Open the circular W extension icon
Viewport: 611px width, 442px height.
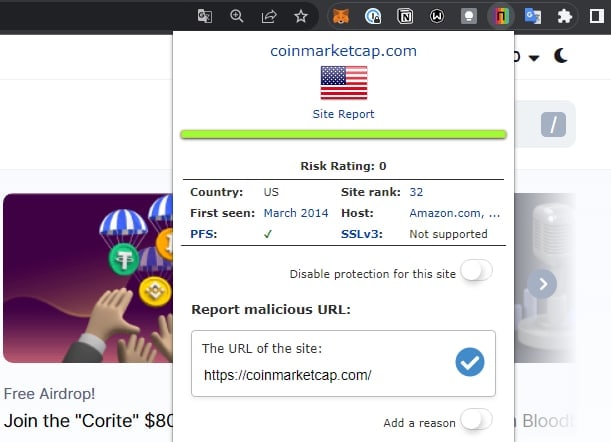pos(437,16)
